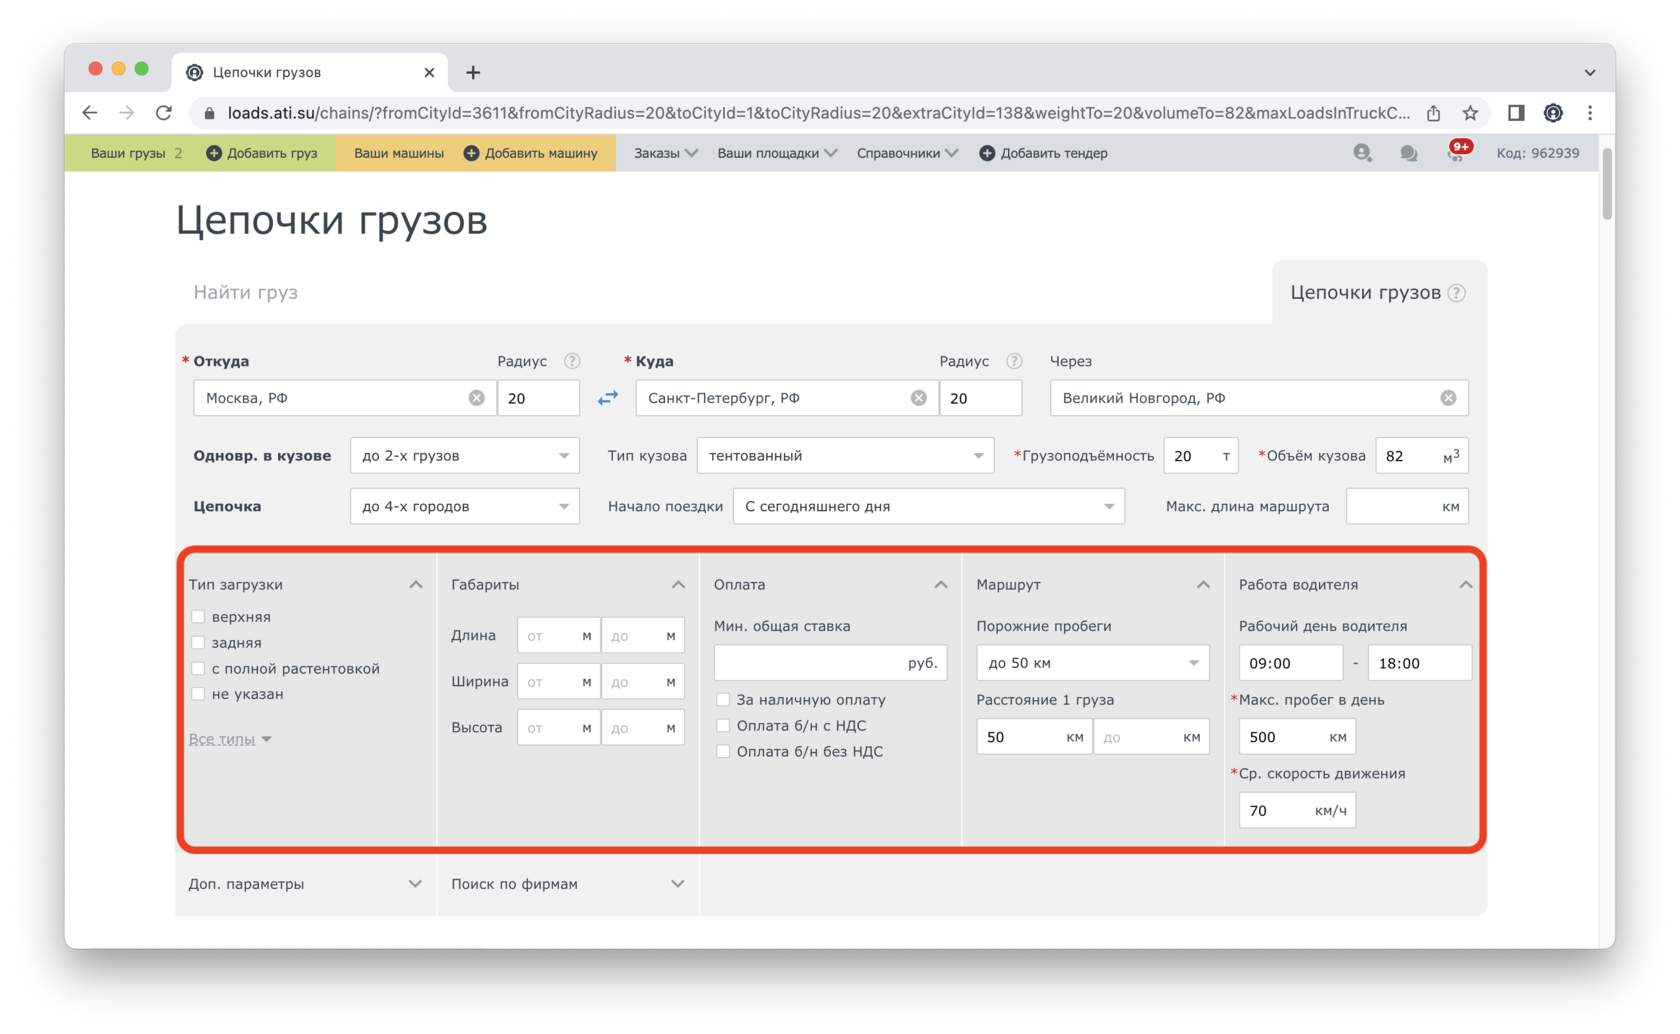The height and width of the screenshot is (1034, 1680).
Task: Click the Добавить машину link
Action: 541,153
